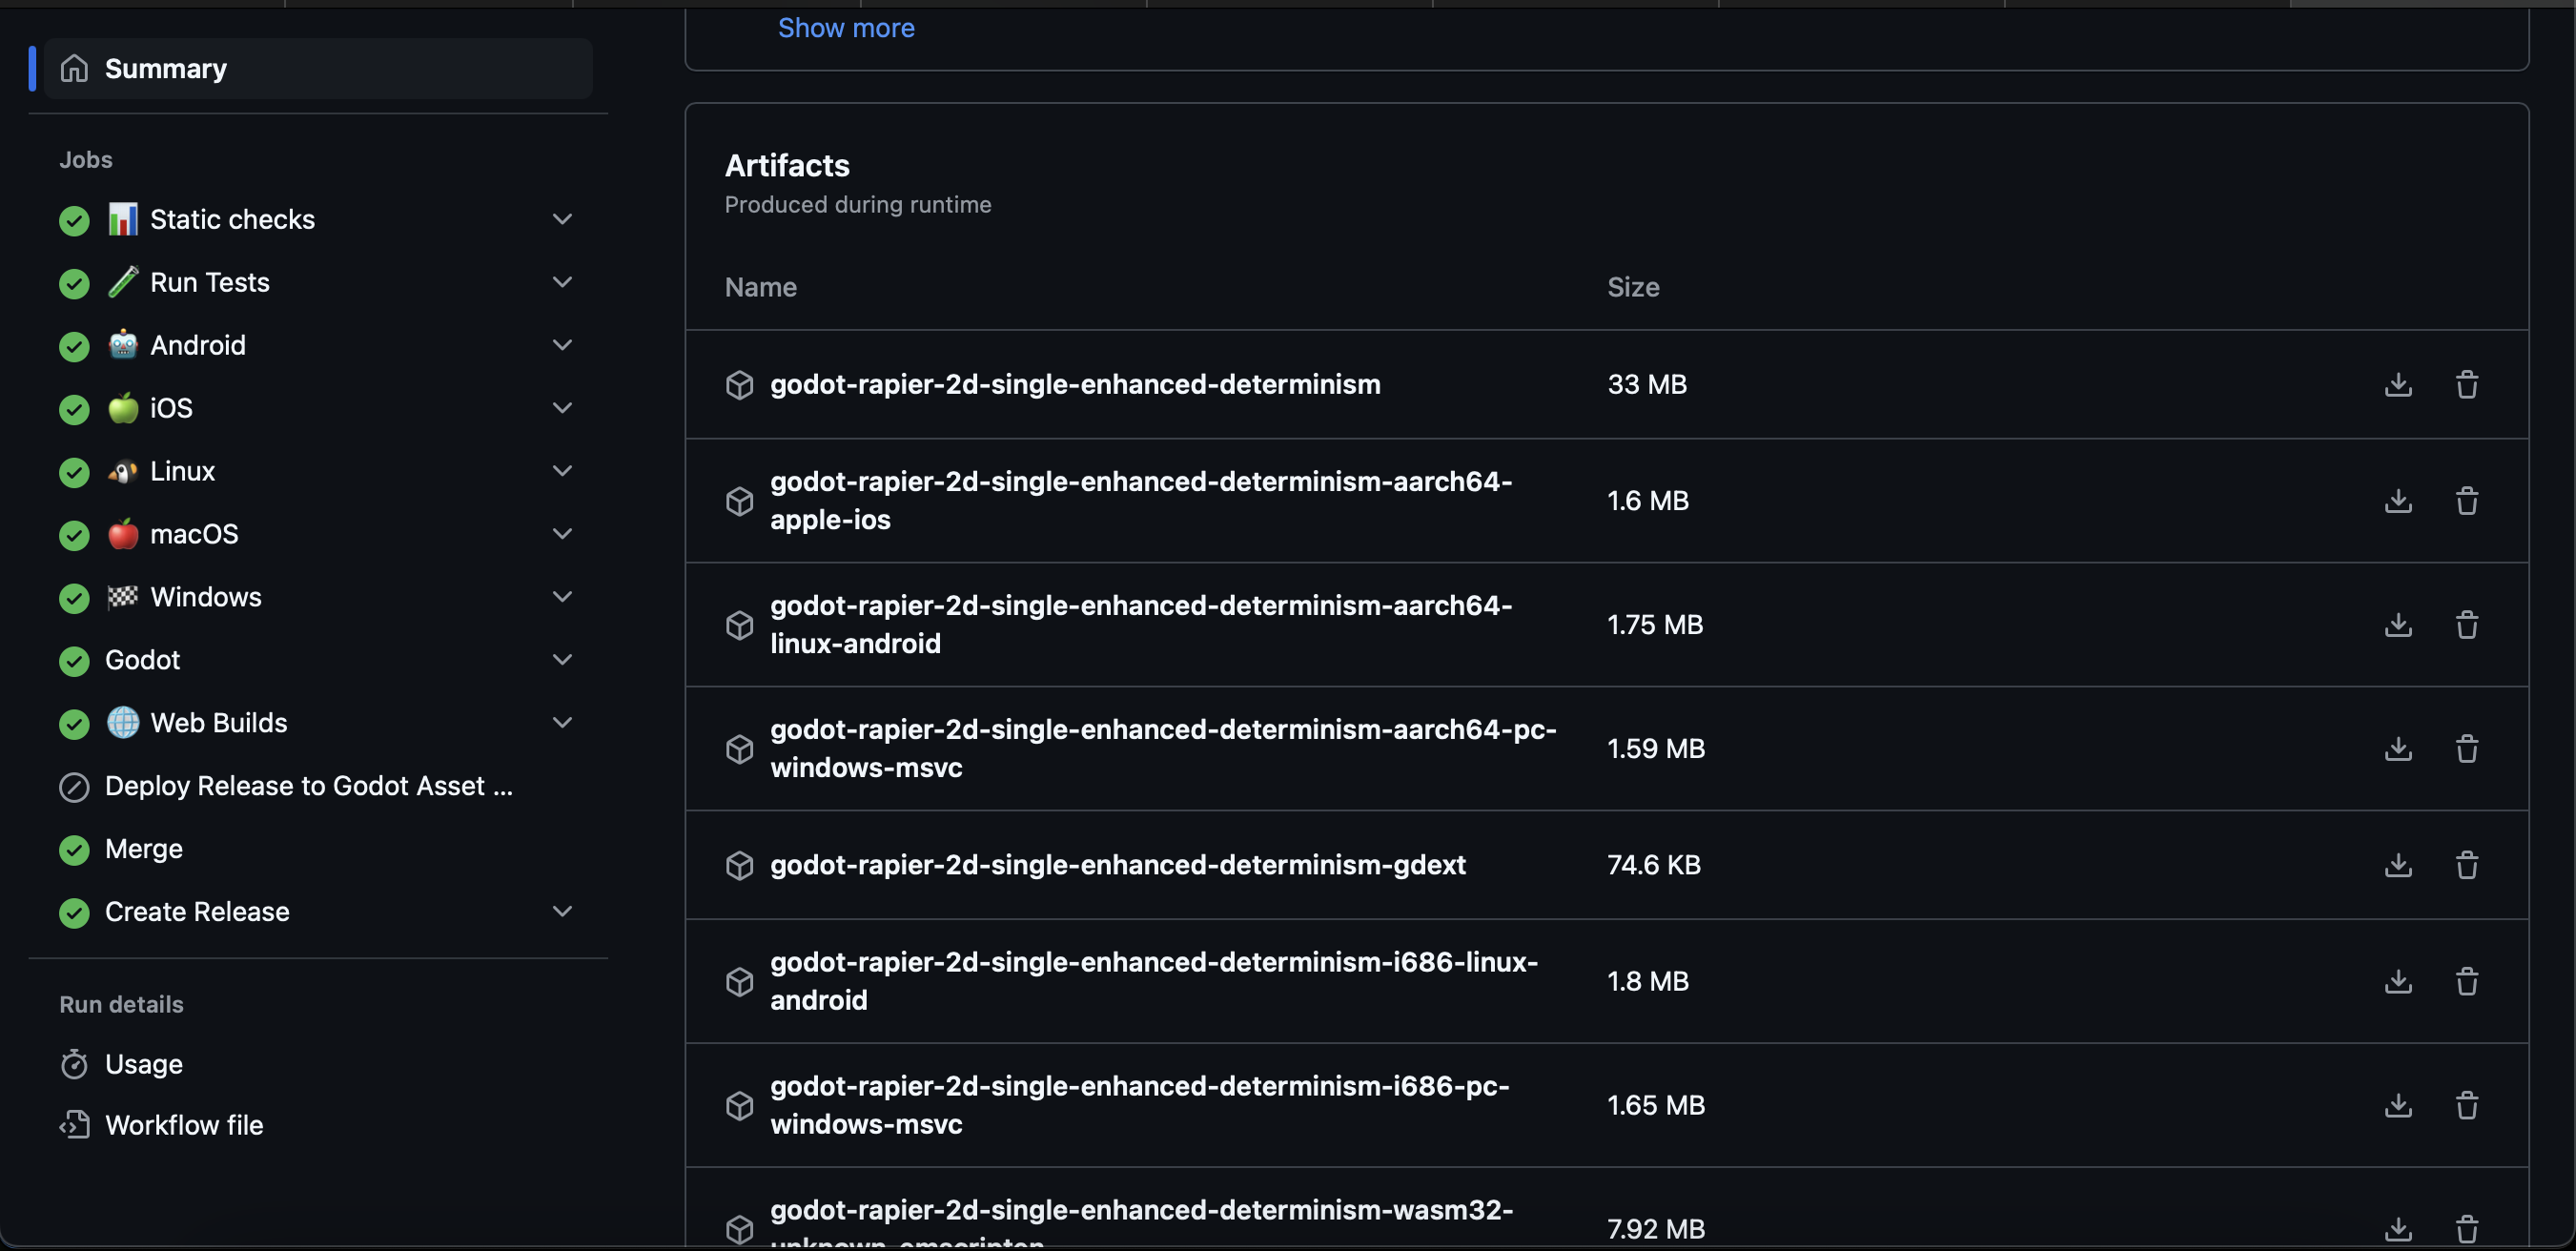The image size is (2576, 1251).
Task: Delete the aarch64-apple-ios artifact
Action: pos(2467,500)
